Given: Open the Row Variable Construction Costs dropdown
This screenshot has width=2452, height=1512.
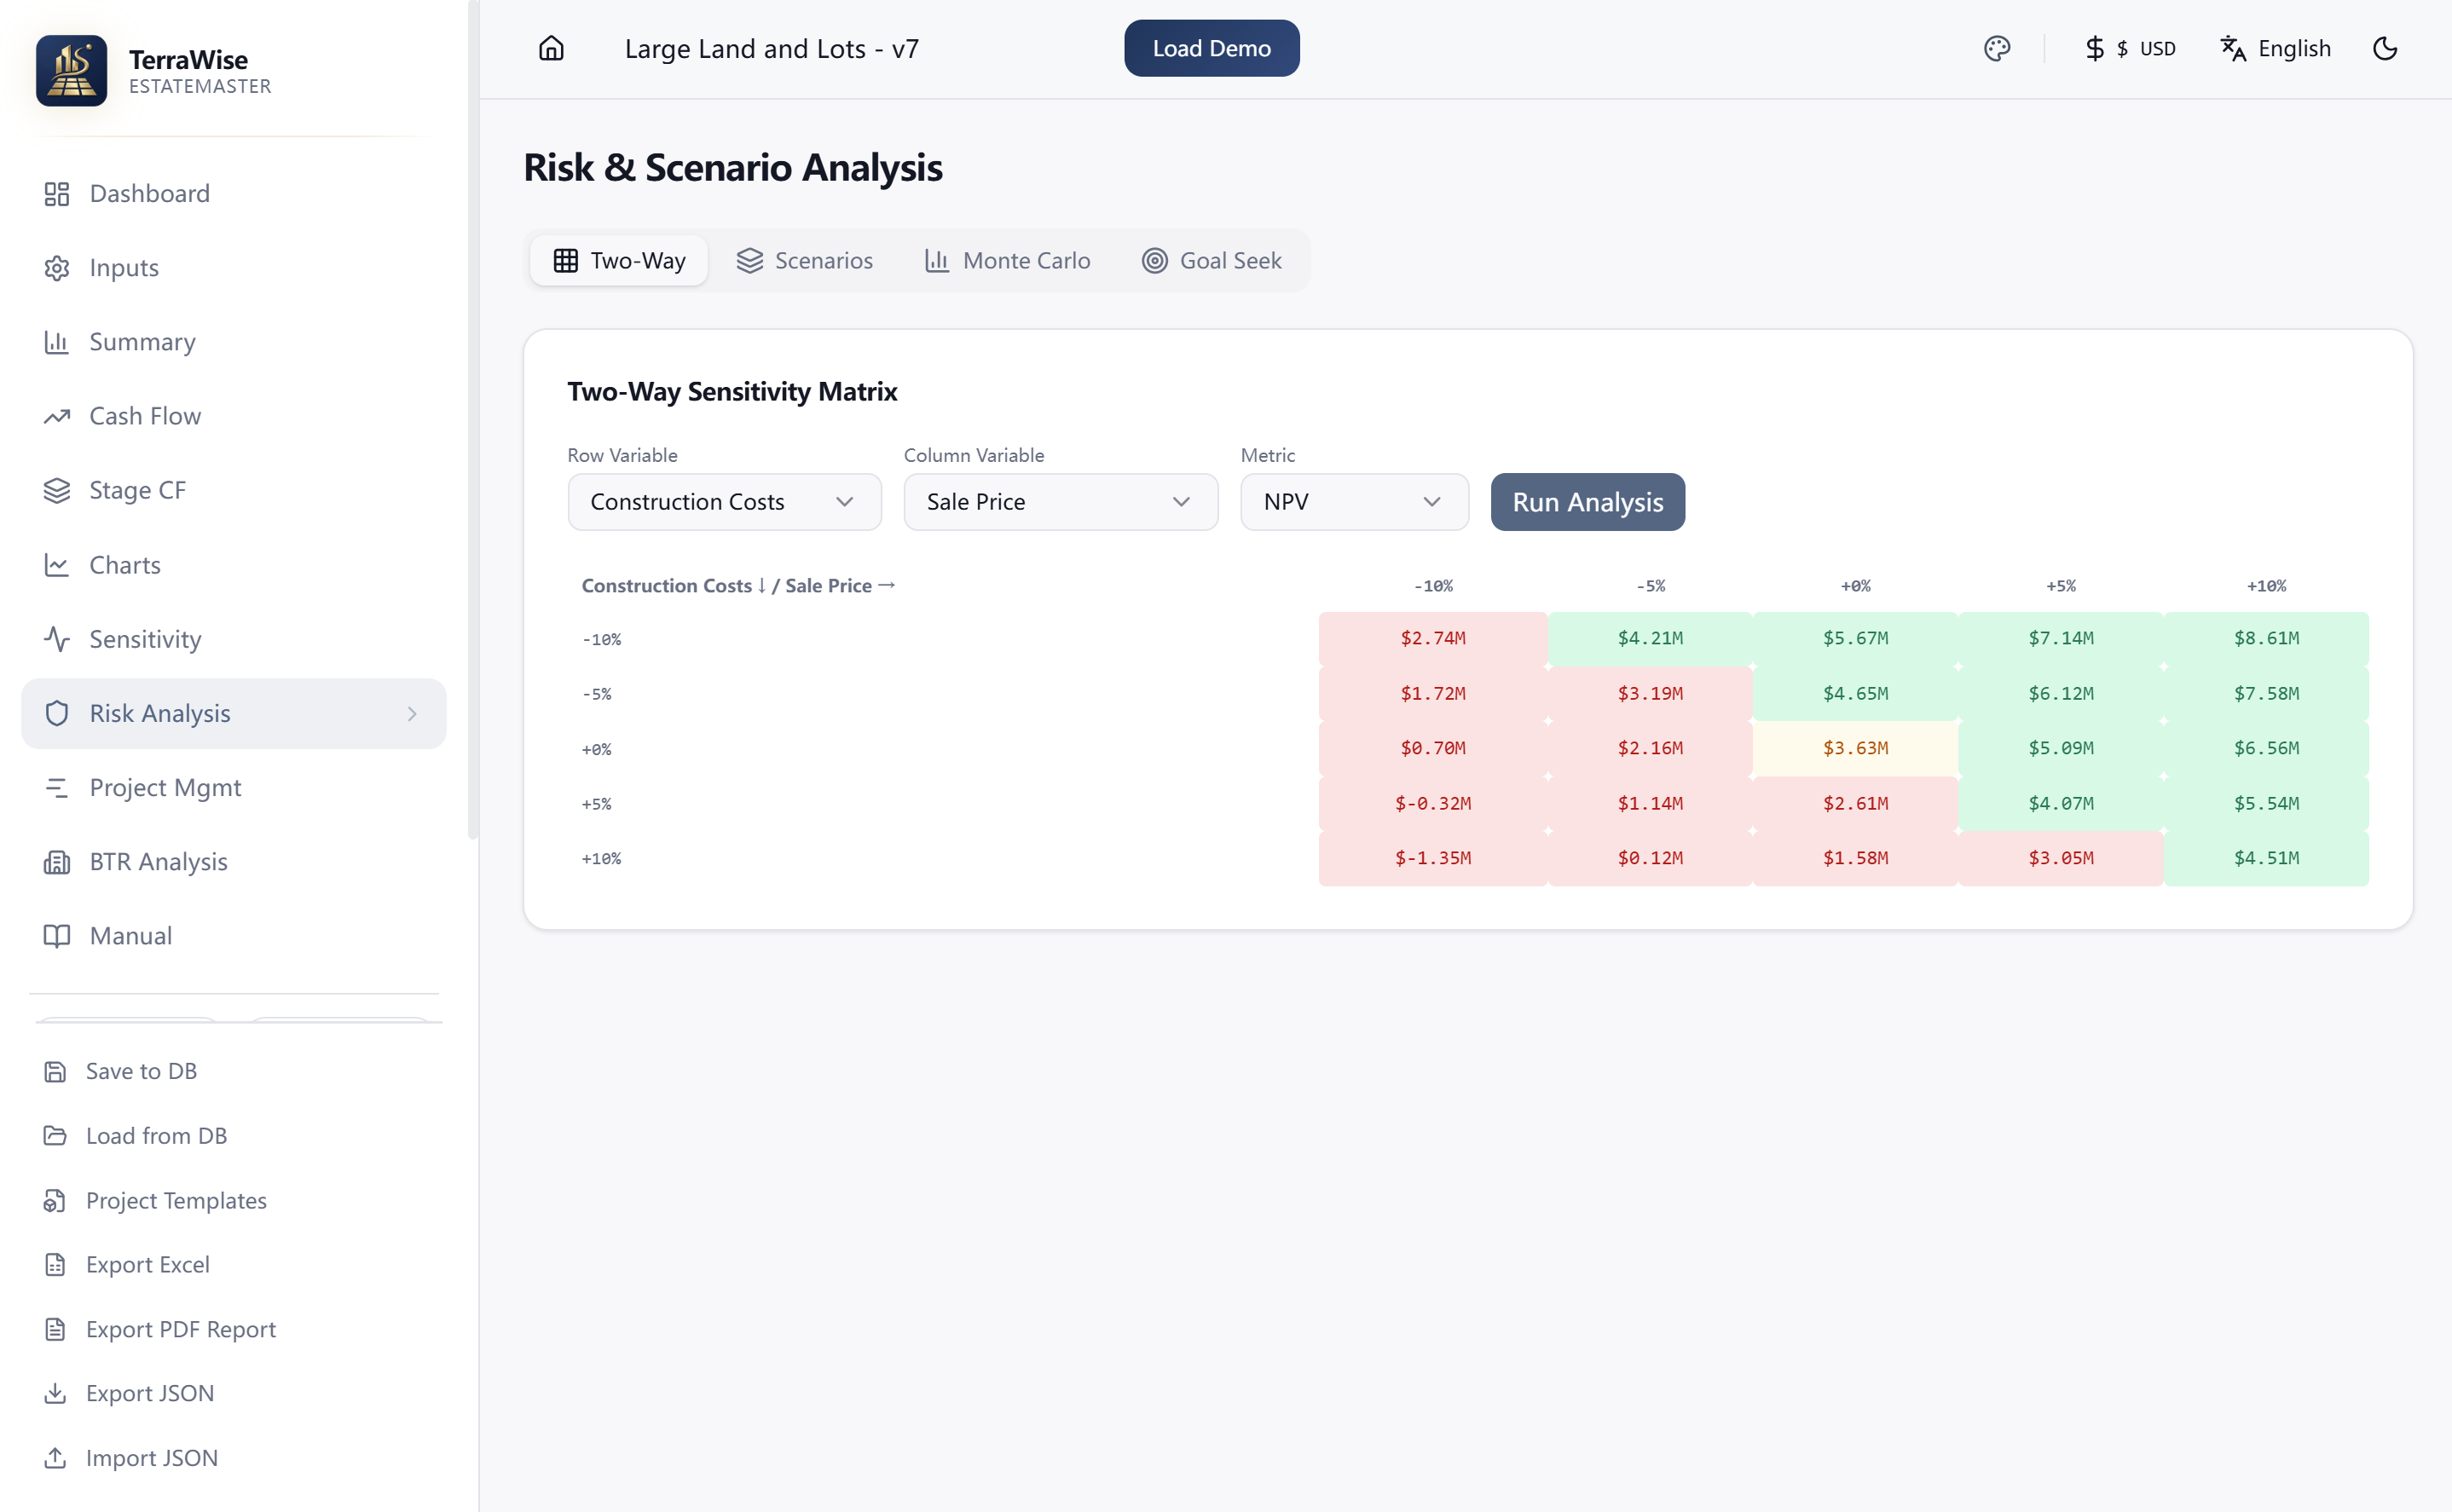Looking at the screenshot, I should pos(723,502).
